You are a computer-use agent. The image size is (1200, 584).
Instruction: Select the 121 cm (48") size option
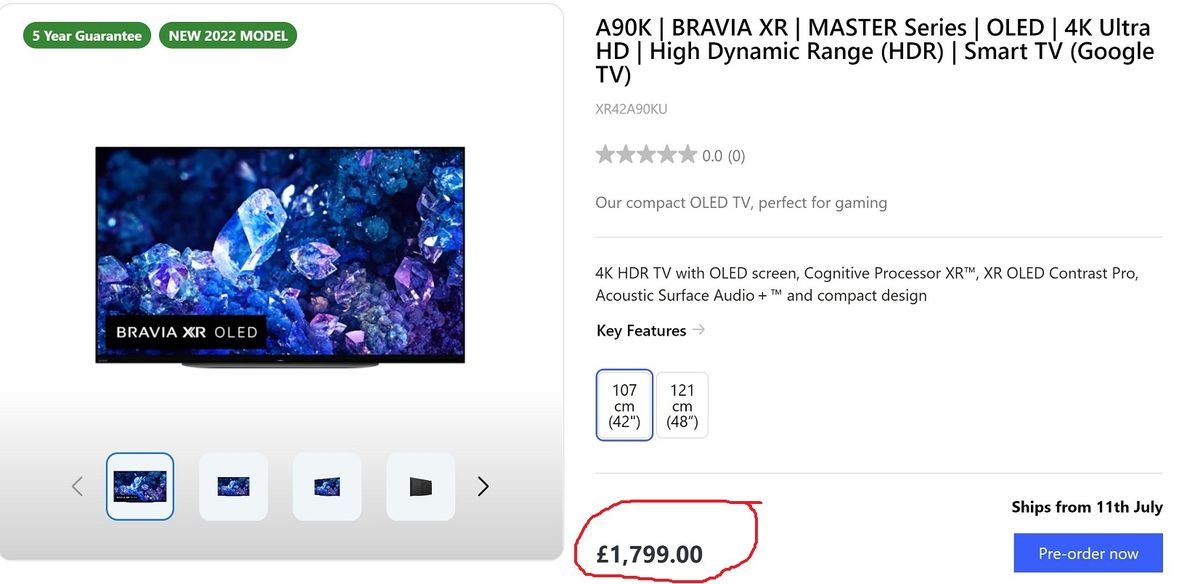tap(682, 404)
